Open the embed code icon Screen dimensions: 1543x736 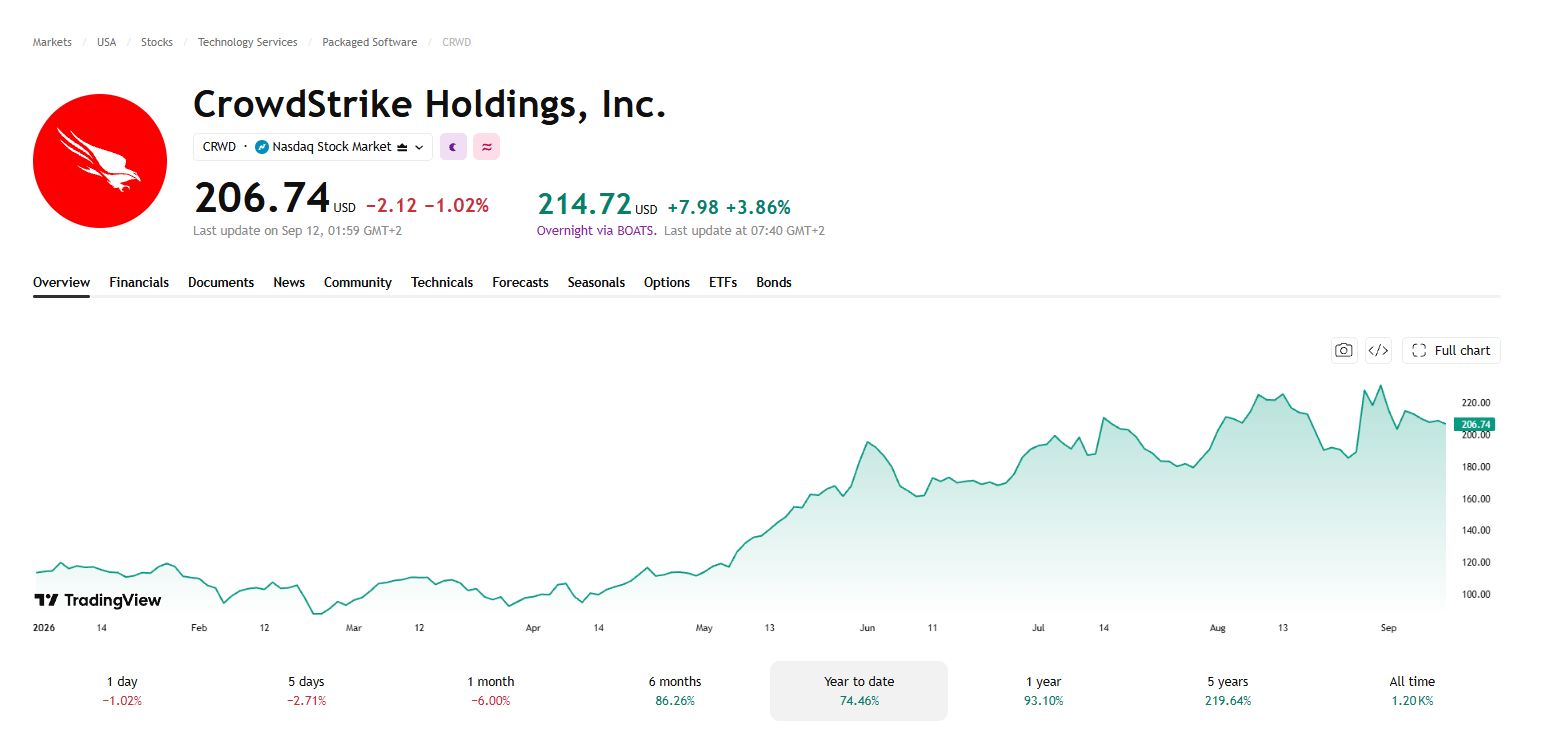coord(1378,350)
